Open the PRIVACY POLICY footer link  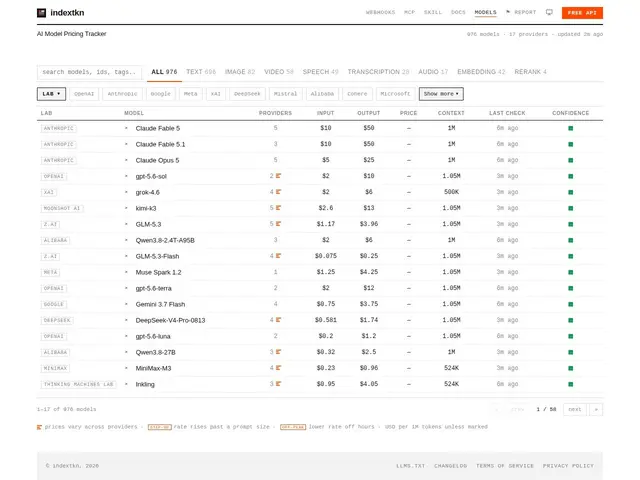coord(568,466)
